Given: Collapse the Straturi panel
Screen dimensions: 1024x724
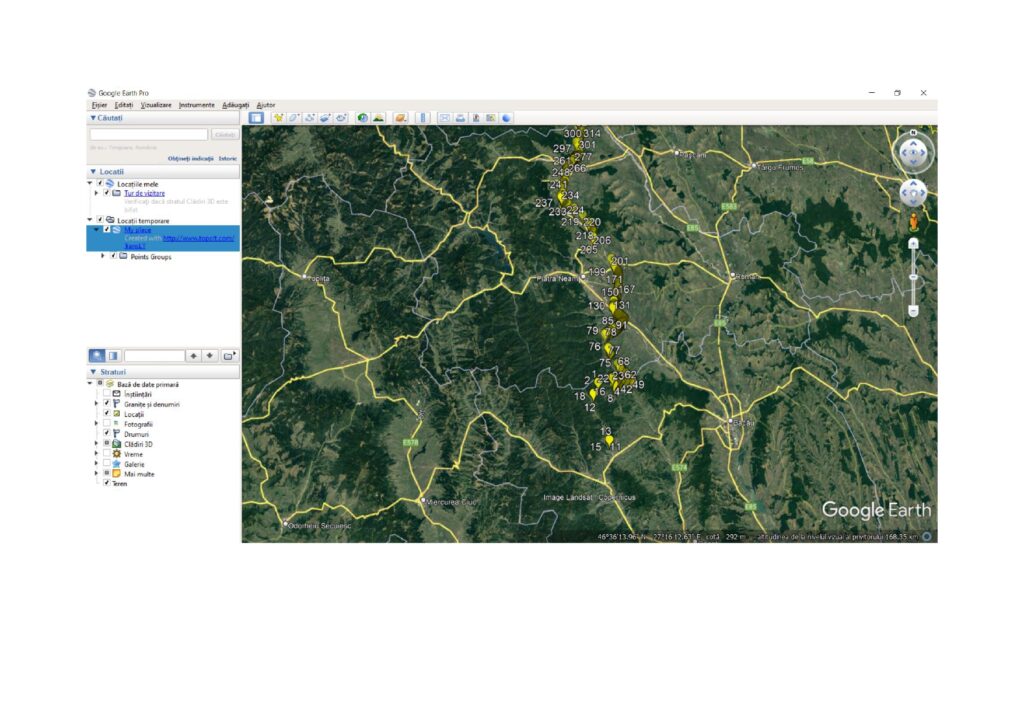Looking at the screenshot, I should coord(93,372).
